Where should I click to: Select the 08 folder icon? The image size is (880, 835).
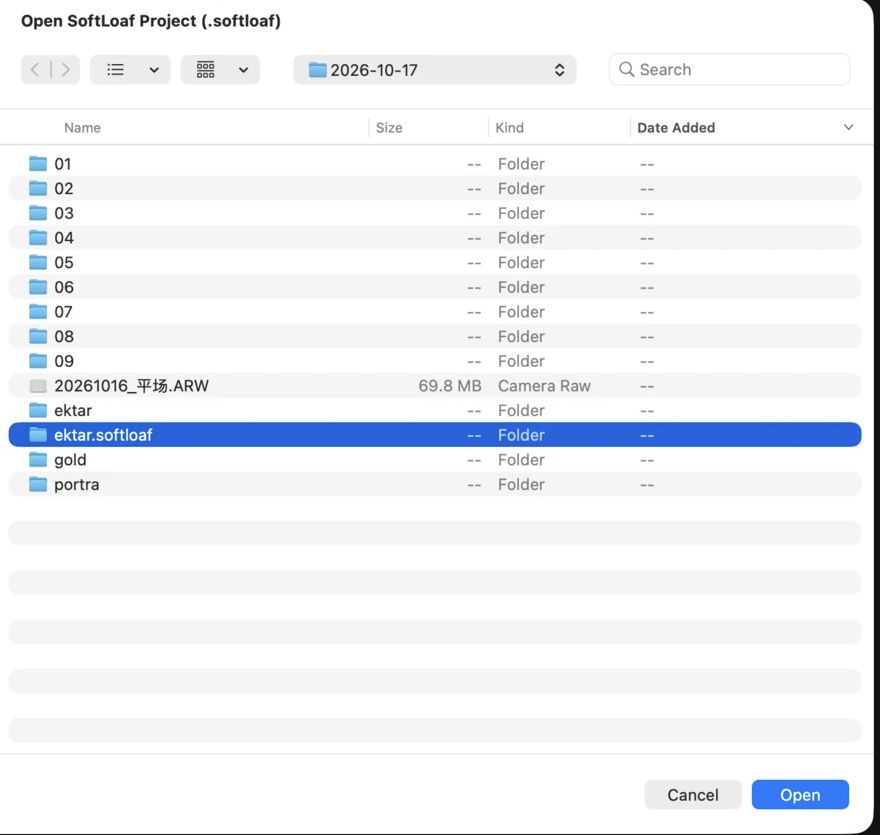pyautogui.click(x=38, y=336)
